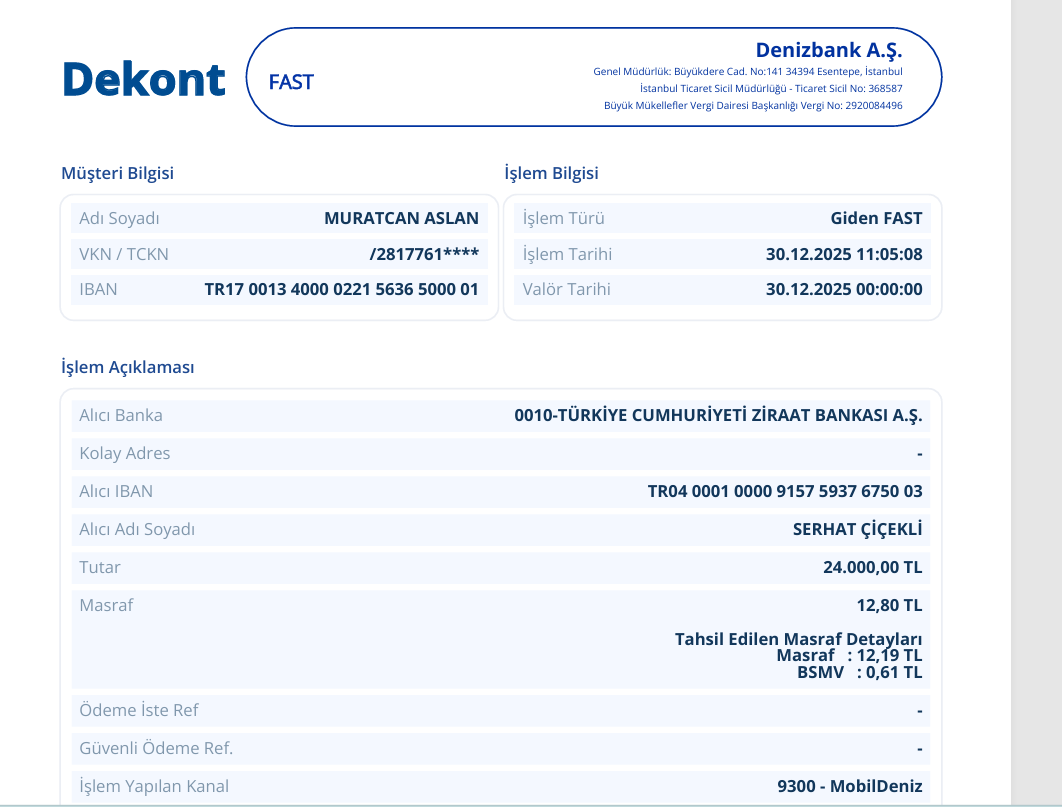Screen dimensions: 1062x807
Task: Select the BSMV : 0,61 TL line
Action: (x=859, y=672)
